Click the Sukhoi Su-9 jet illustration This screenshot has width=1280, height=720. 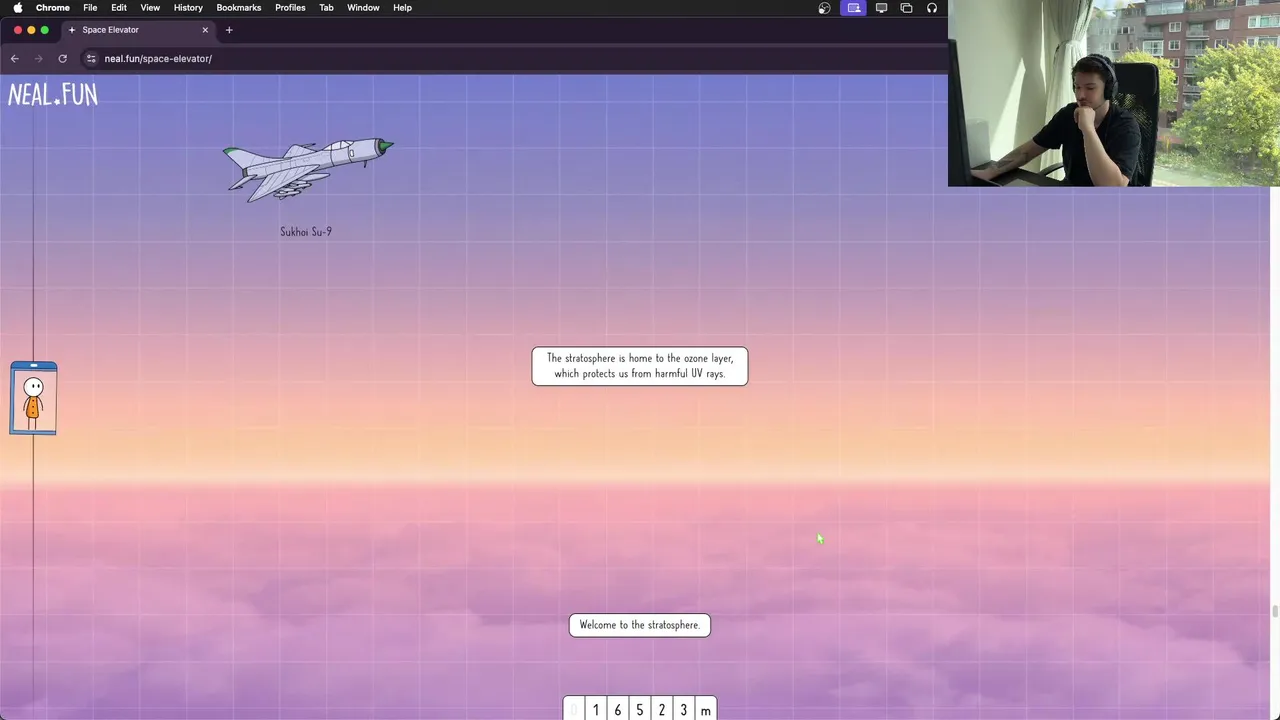click(308, 169)
